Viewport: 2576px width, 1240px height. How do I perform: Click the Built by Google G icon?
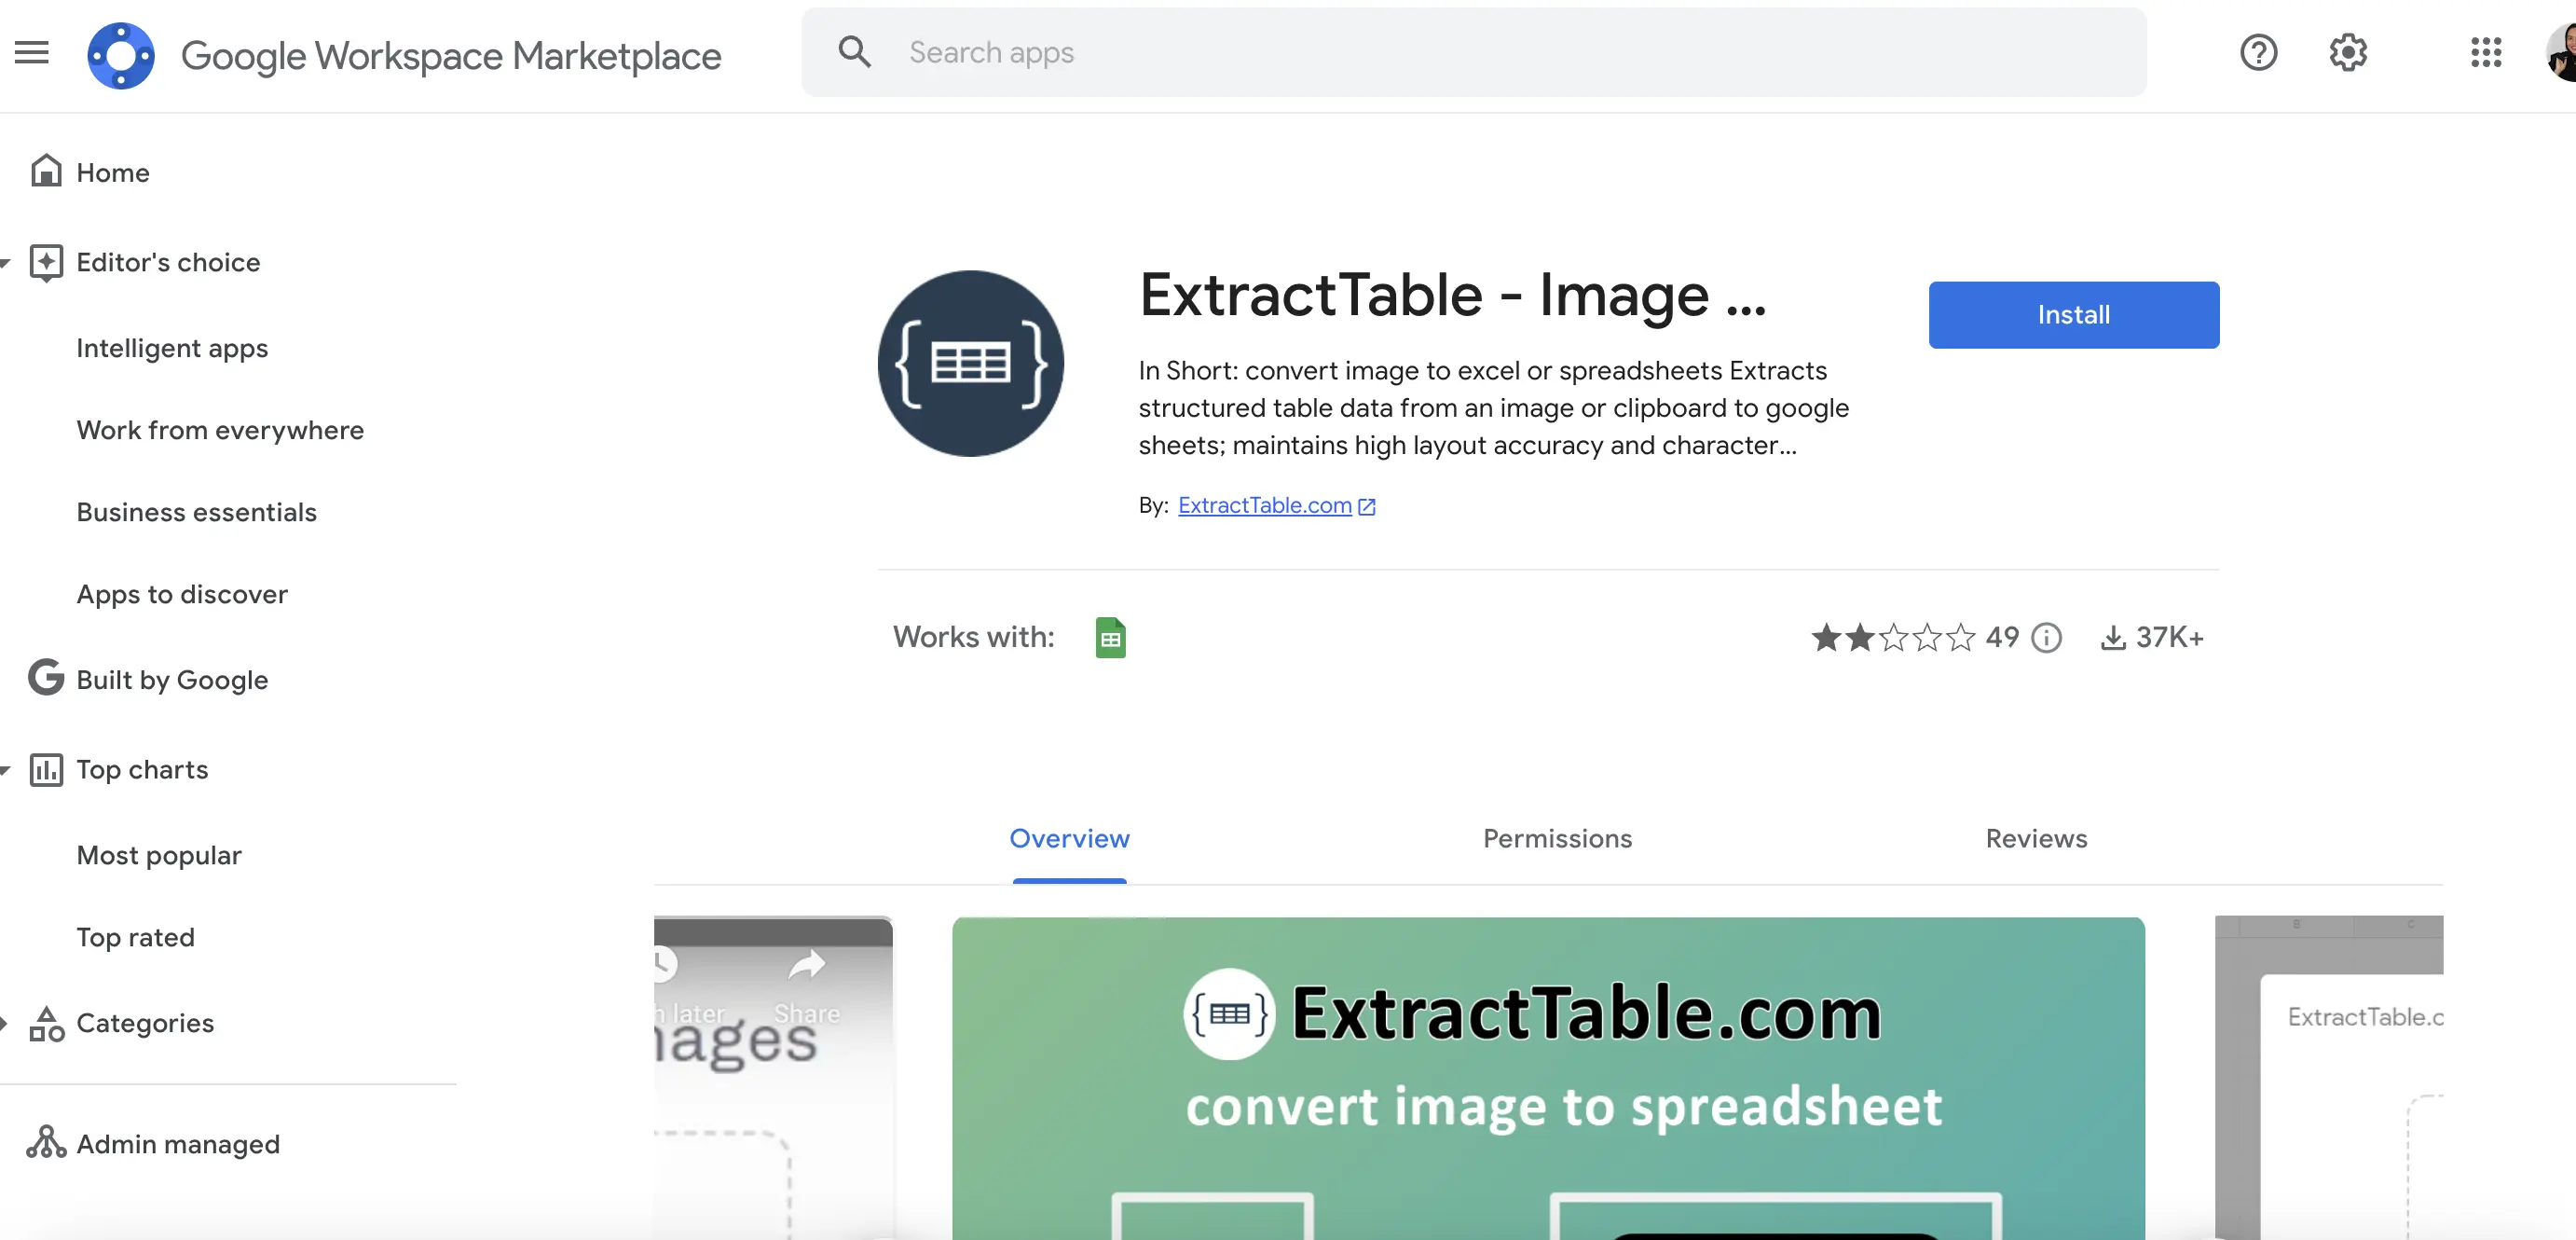46,678
